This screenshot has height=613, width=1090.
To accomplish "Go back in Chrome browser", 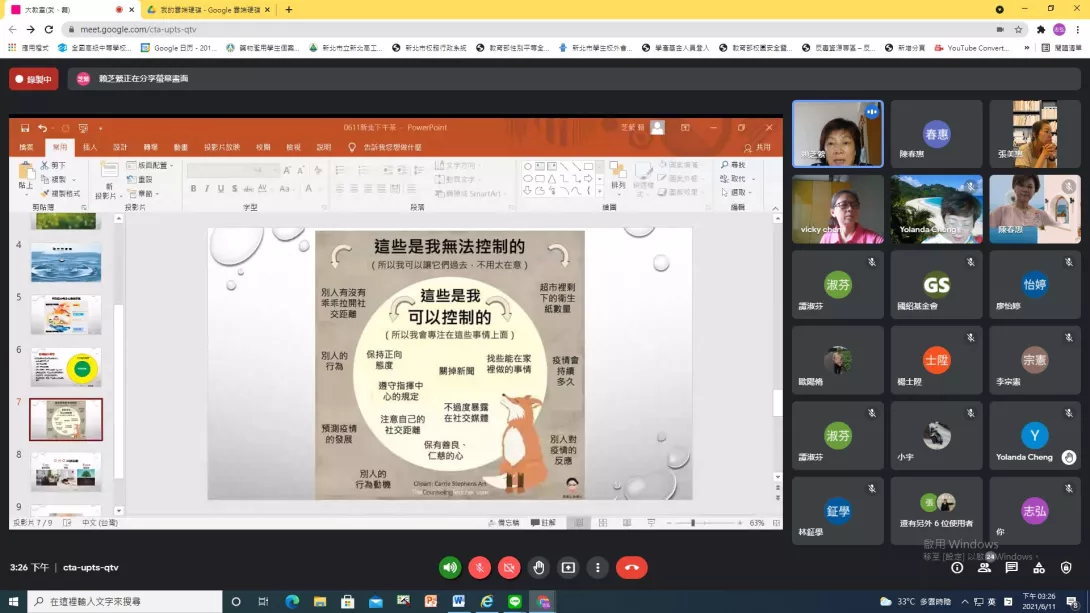I will click(13, 29).
